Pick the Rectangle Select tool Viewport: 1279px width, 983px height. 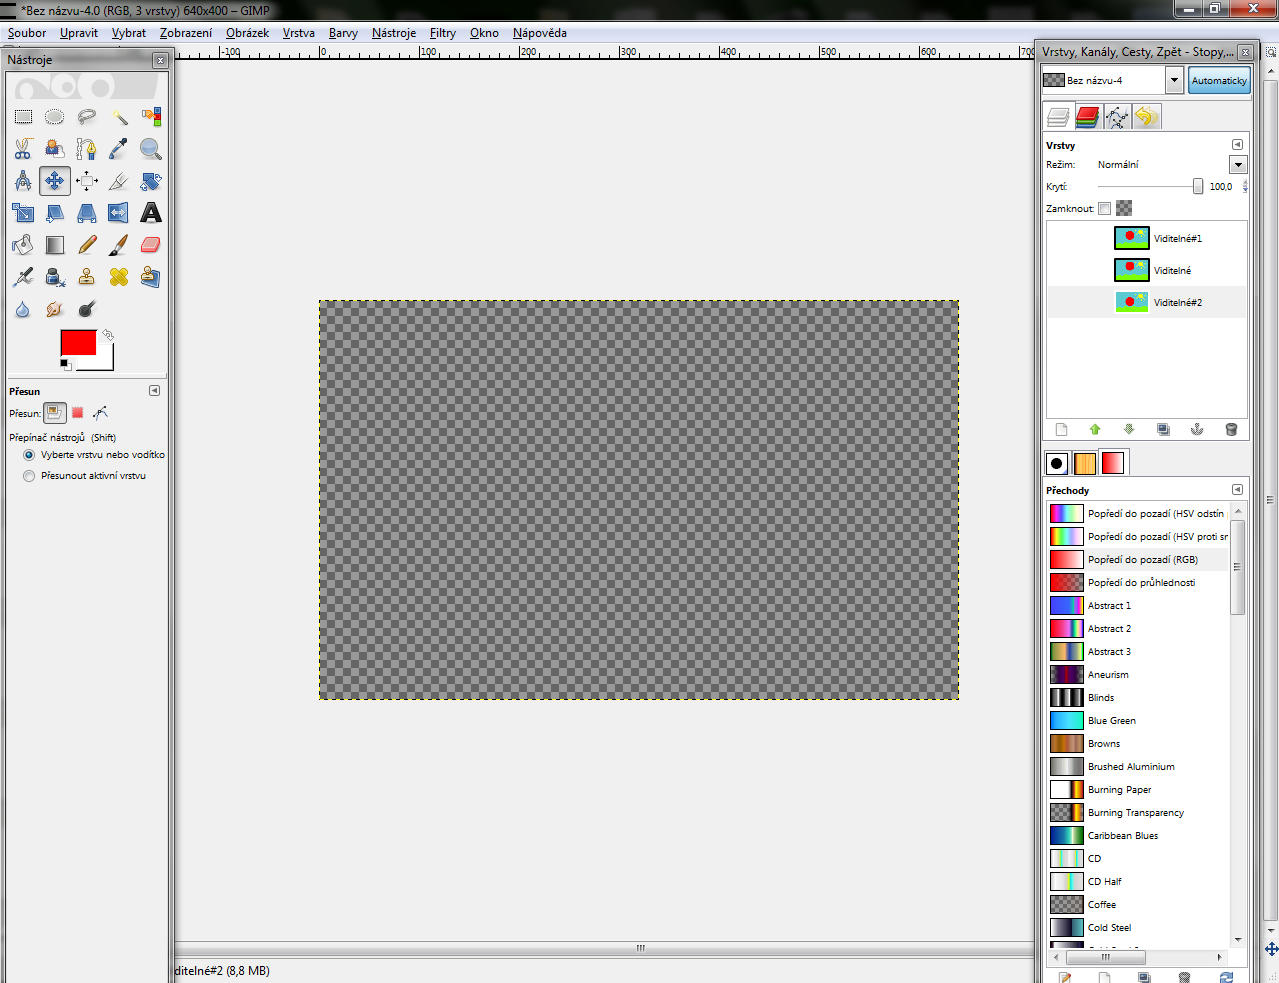coord(23,117)
